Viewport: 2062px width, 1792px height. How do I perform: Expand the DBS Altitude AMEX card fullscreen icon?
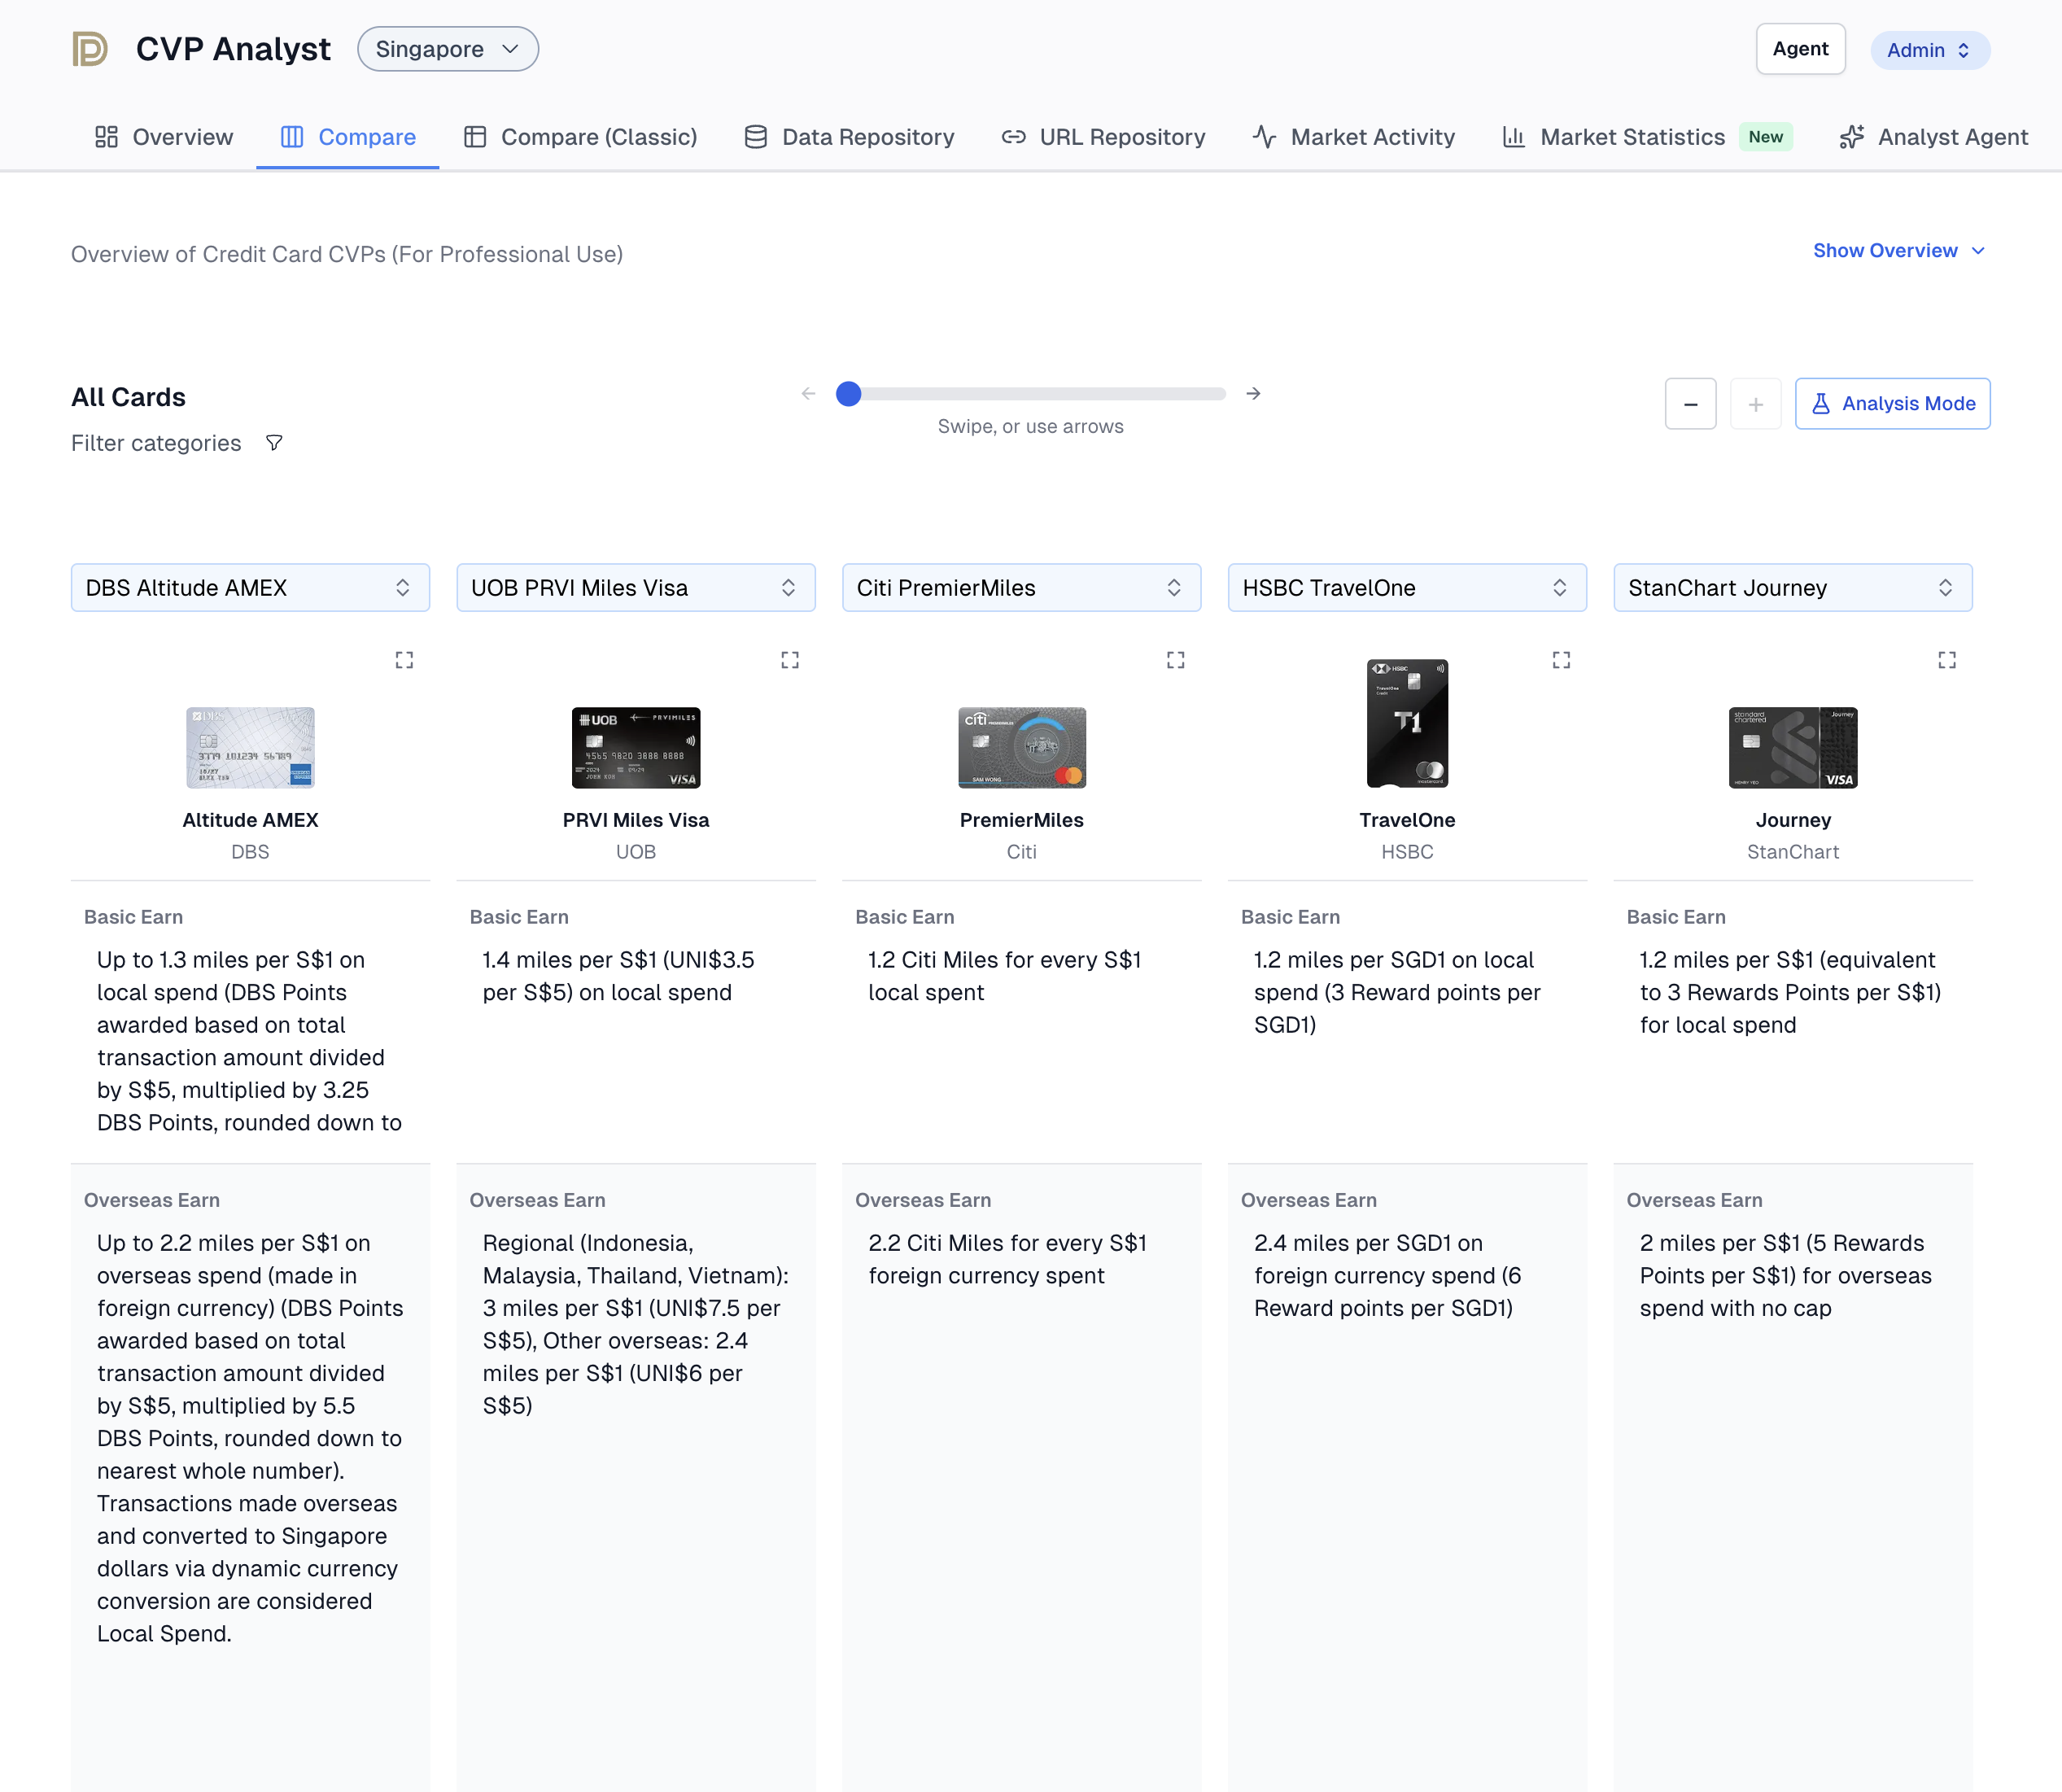click(404, 660)
